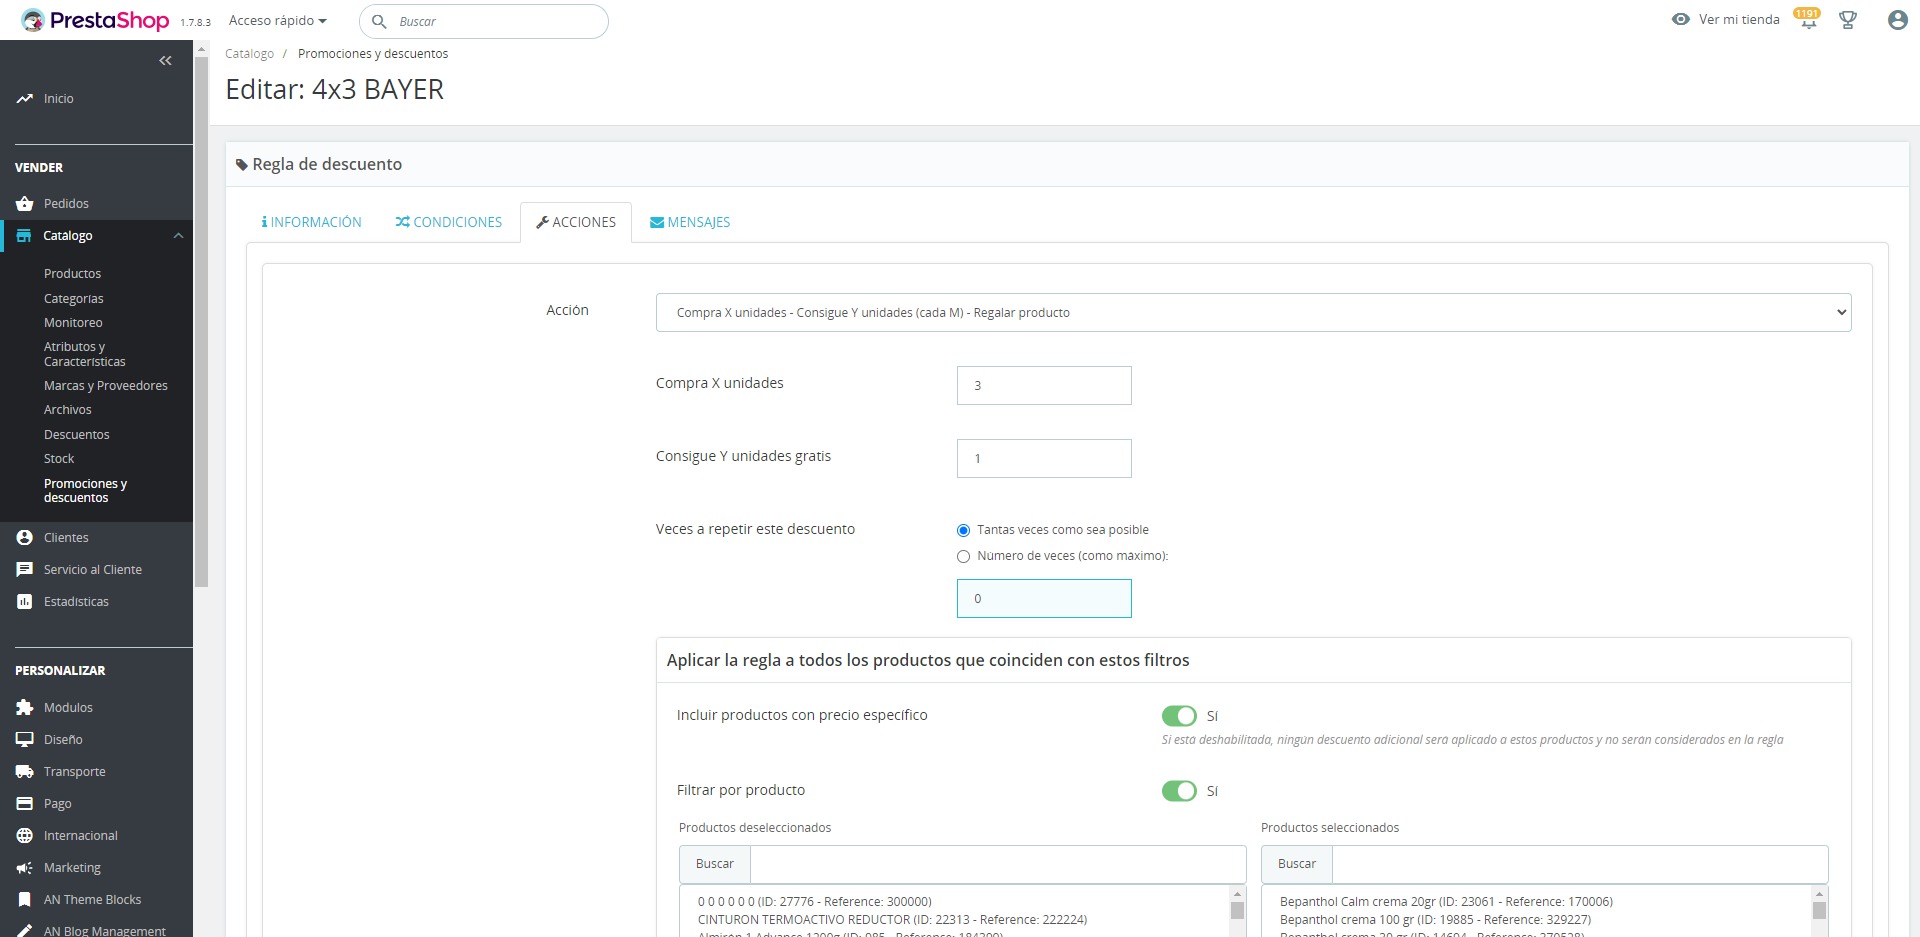Image resolution: width=1920 pixels, height=937 pixels.
Task: Click the Catalogo breadcrumb link
Action: point(249,54)
